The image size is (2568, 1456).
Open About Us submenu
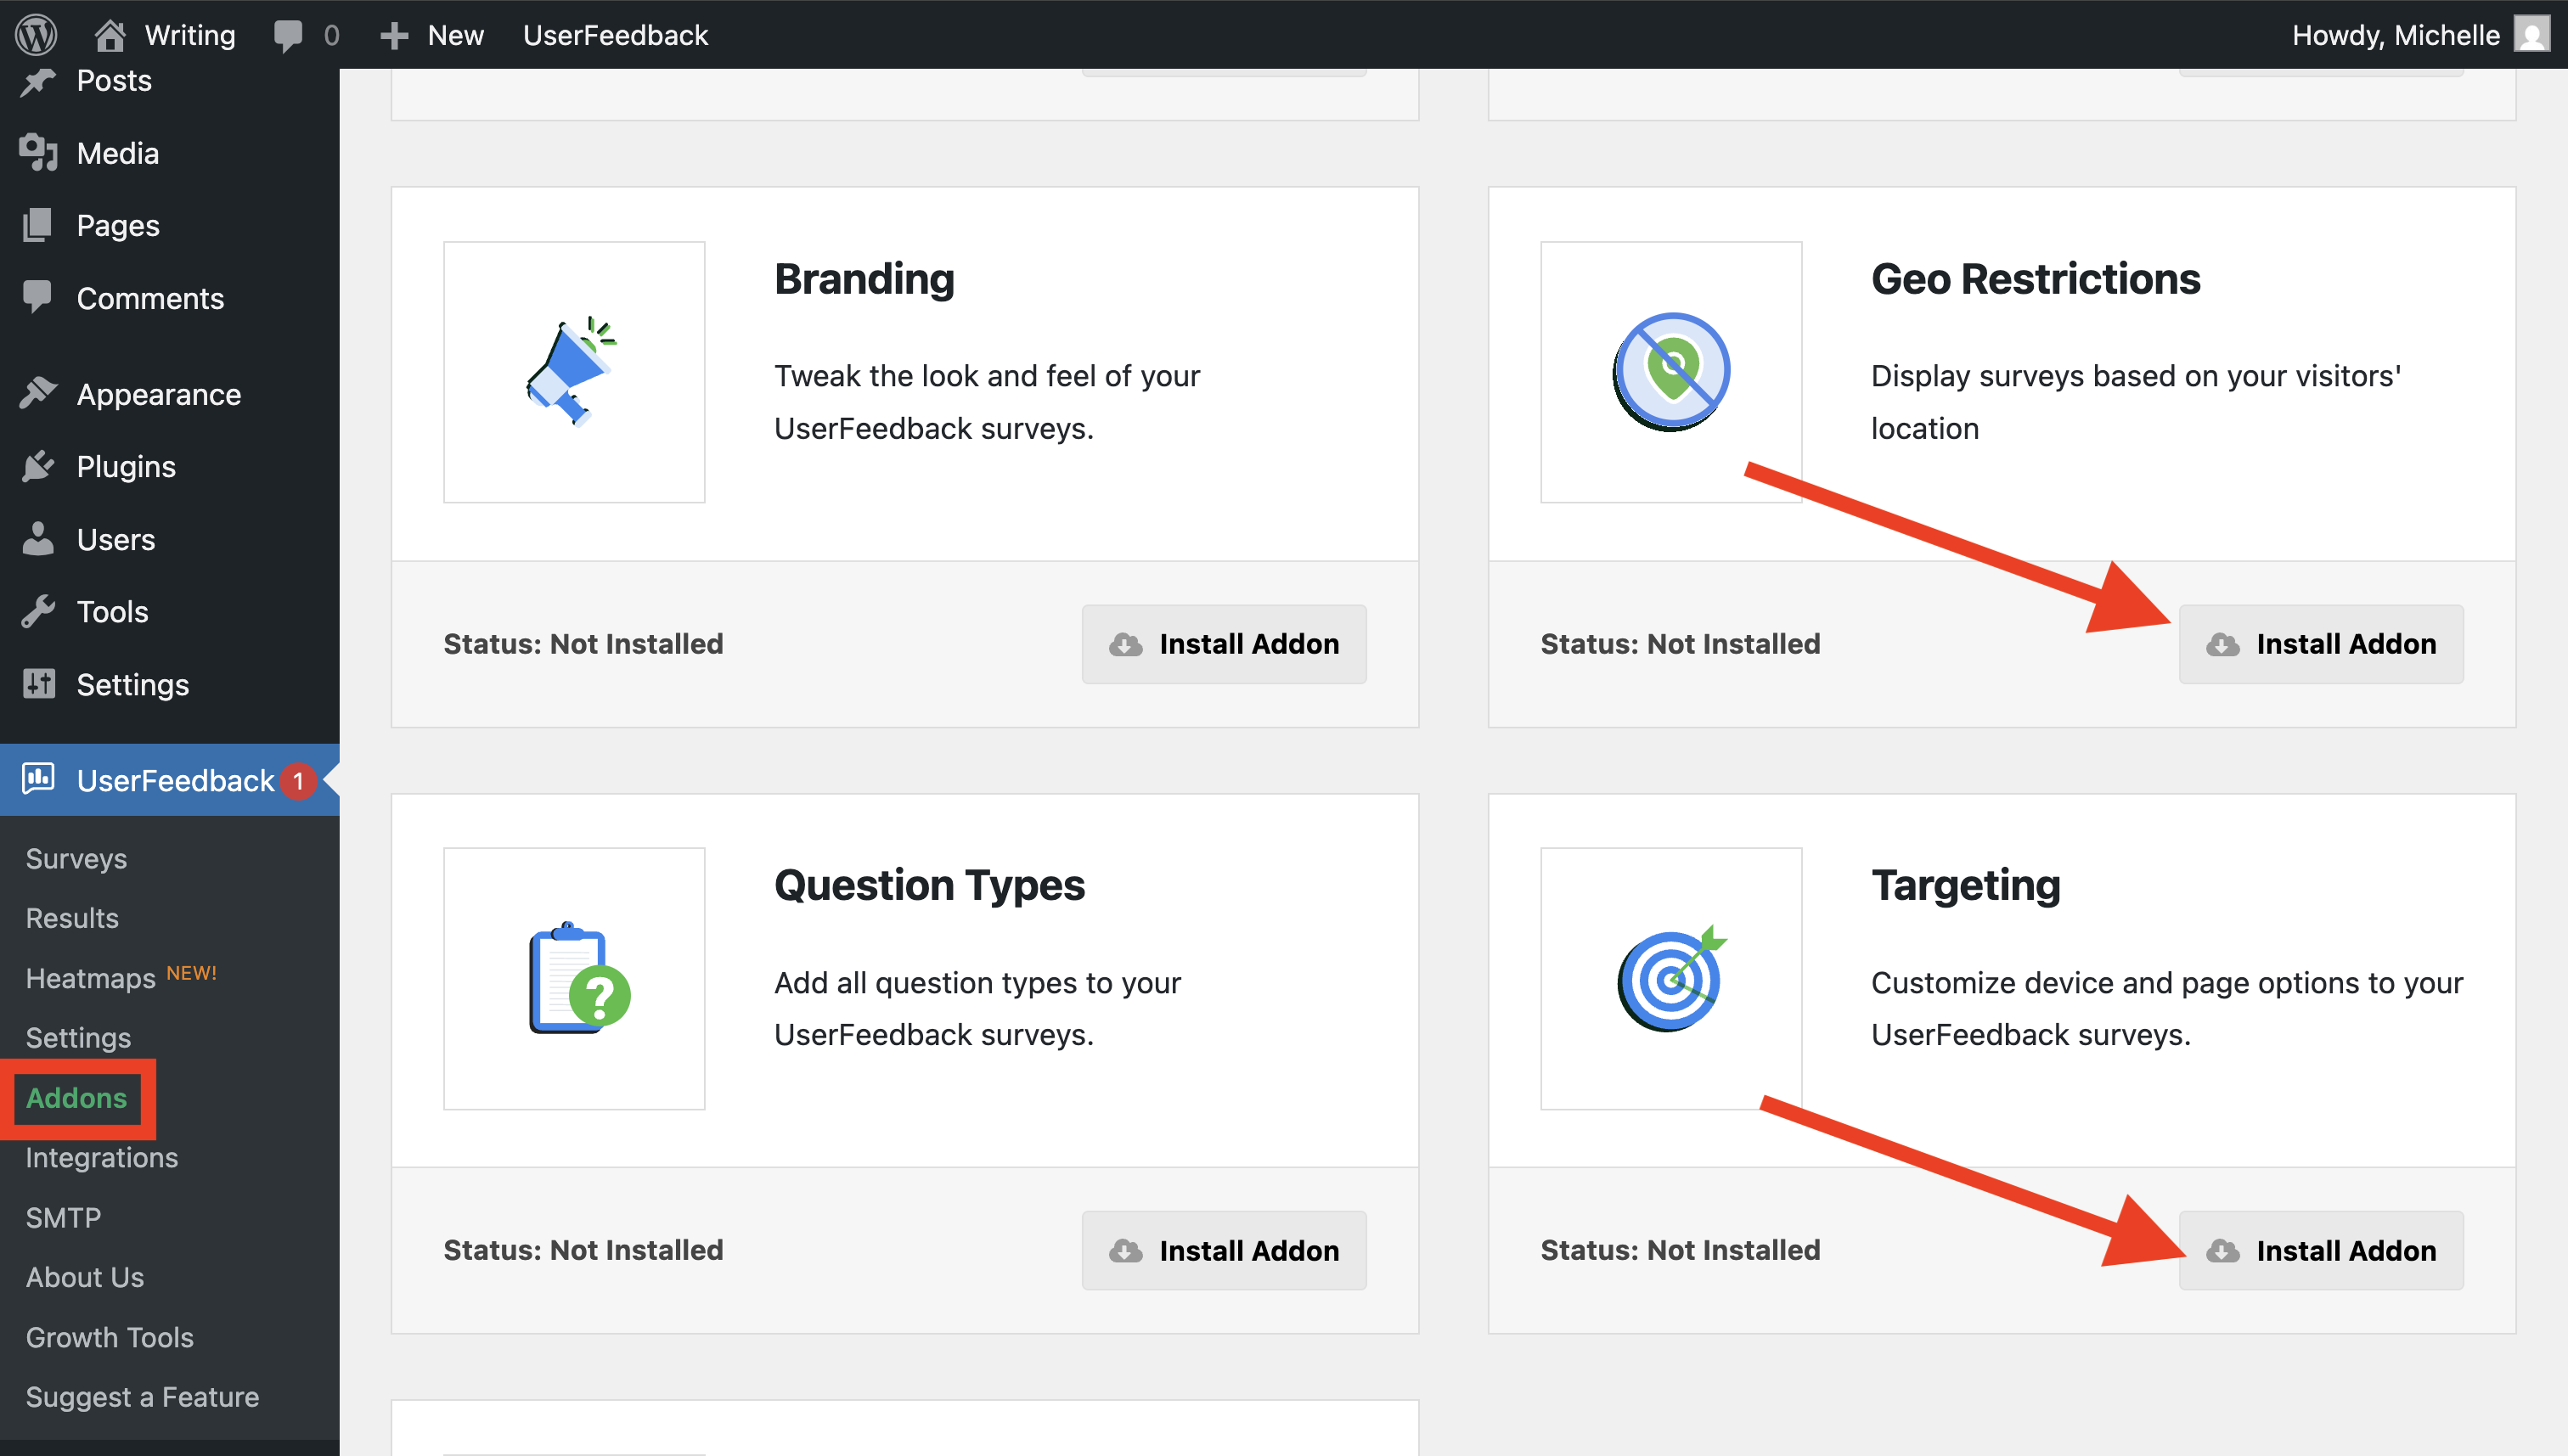[x=85, y=1277]
